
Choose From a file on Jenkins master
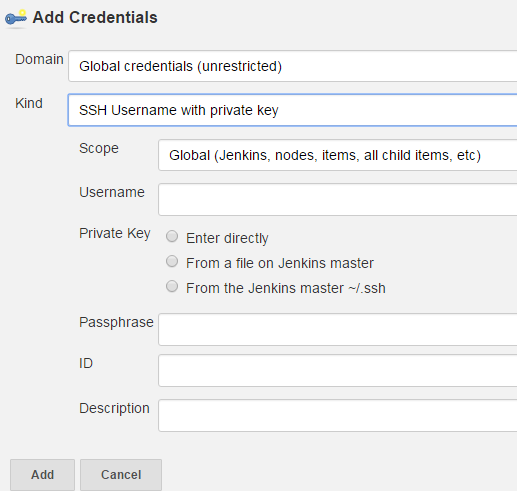pos(172,261)
